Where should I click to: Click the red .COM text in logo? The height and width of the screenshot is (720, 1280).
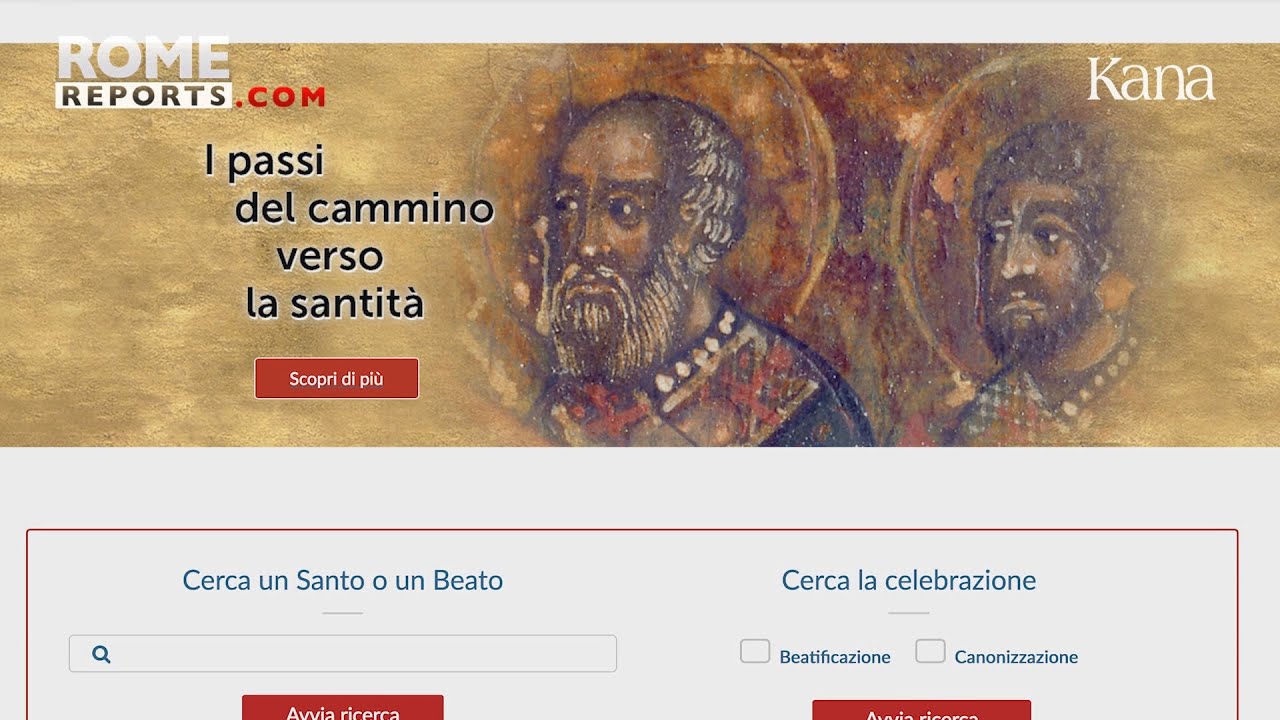280,97
